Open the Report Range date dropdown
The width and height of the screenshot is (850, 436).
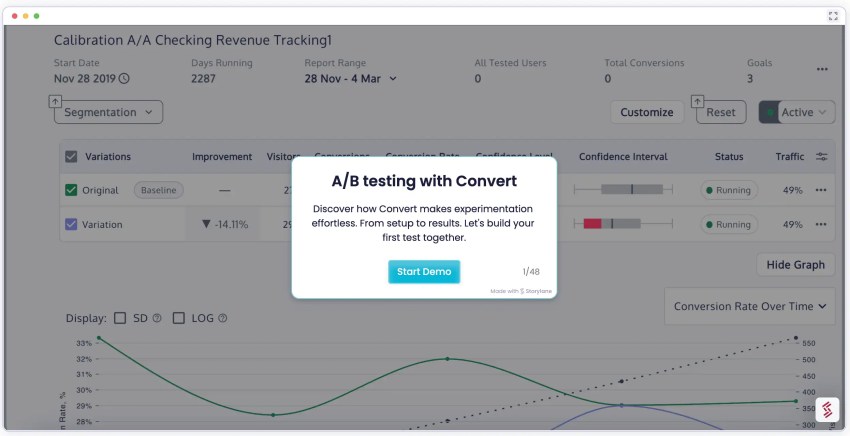click(x=350, y=79)
